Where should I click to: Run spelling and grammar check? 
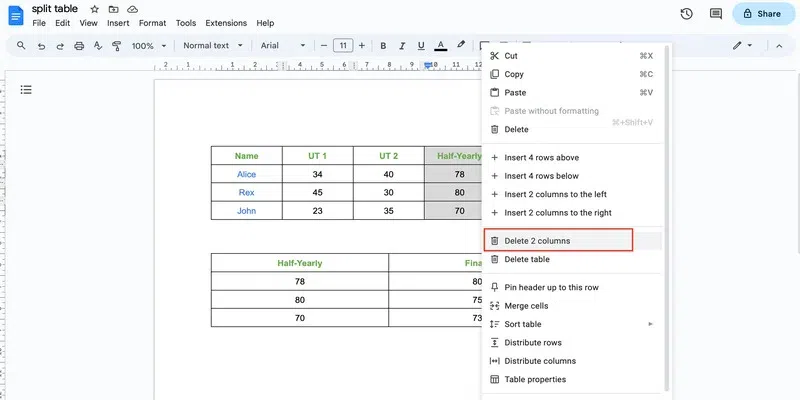click(98, 46)
